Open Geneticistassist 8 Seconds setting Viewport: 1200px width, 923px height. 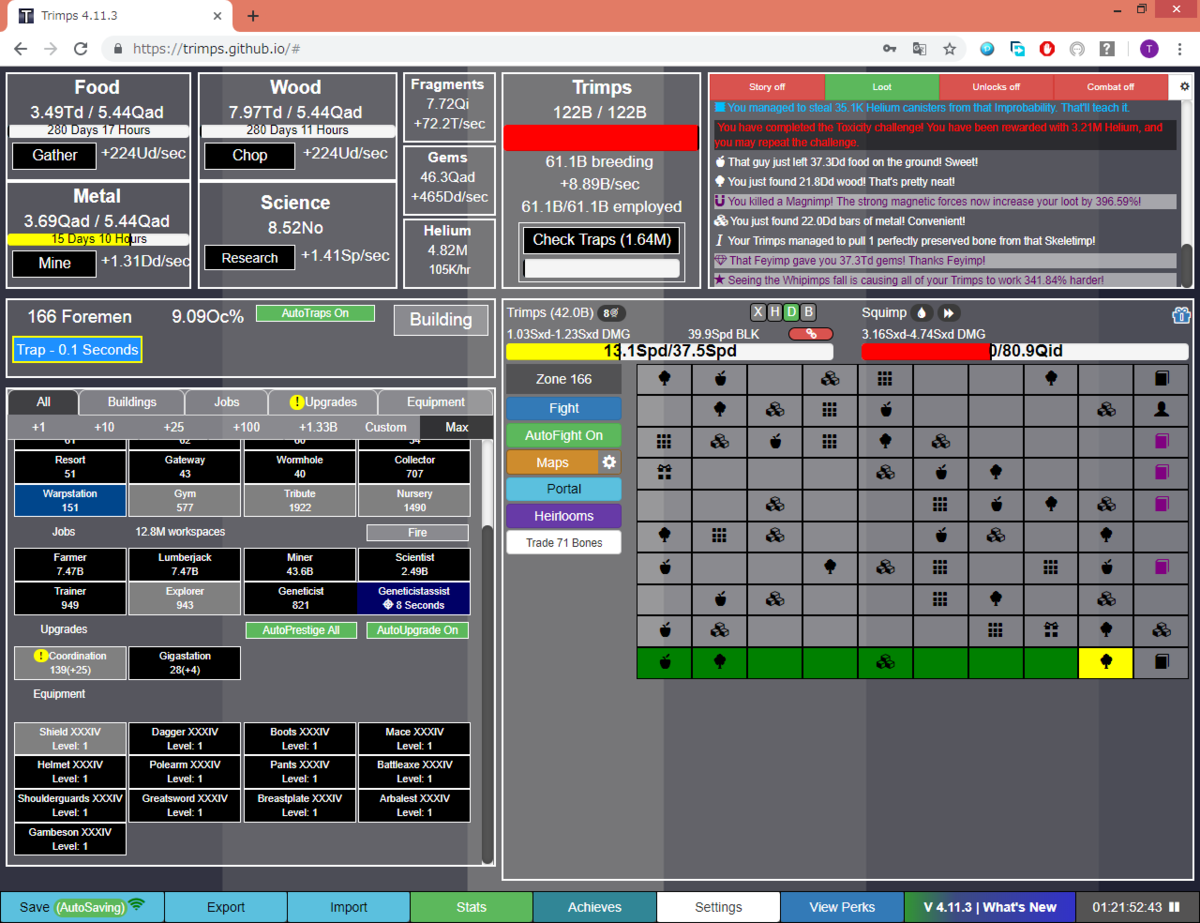coord(414,598)
